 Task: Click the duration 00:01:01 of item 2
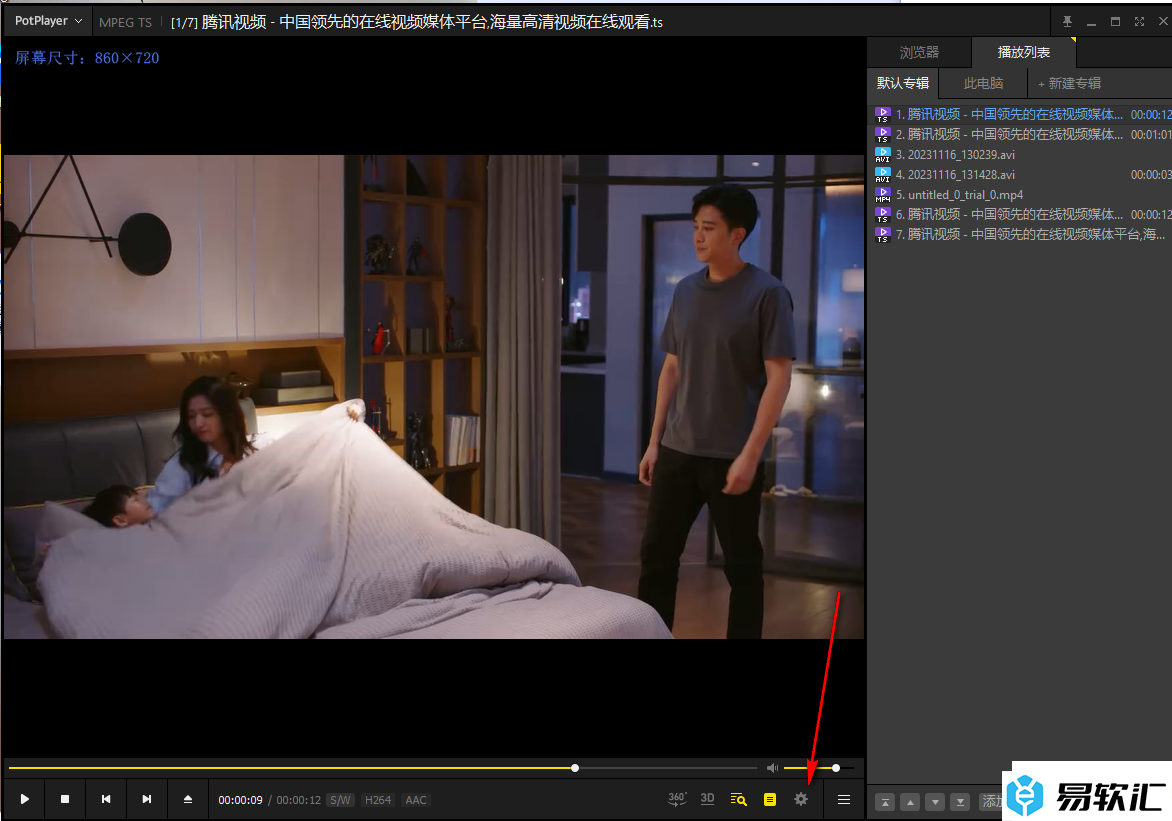coord(1151,135)
